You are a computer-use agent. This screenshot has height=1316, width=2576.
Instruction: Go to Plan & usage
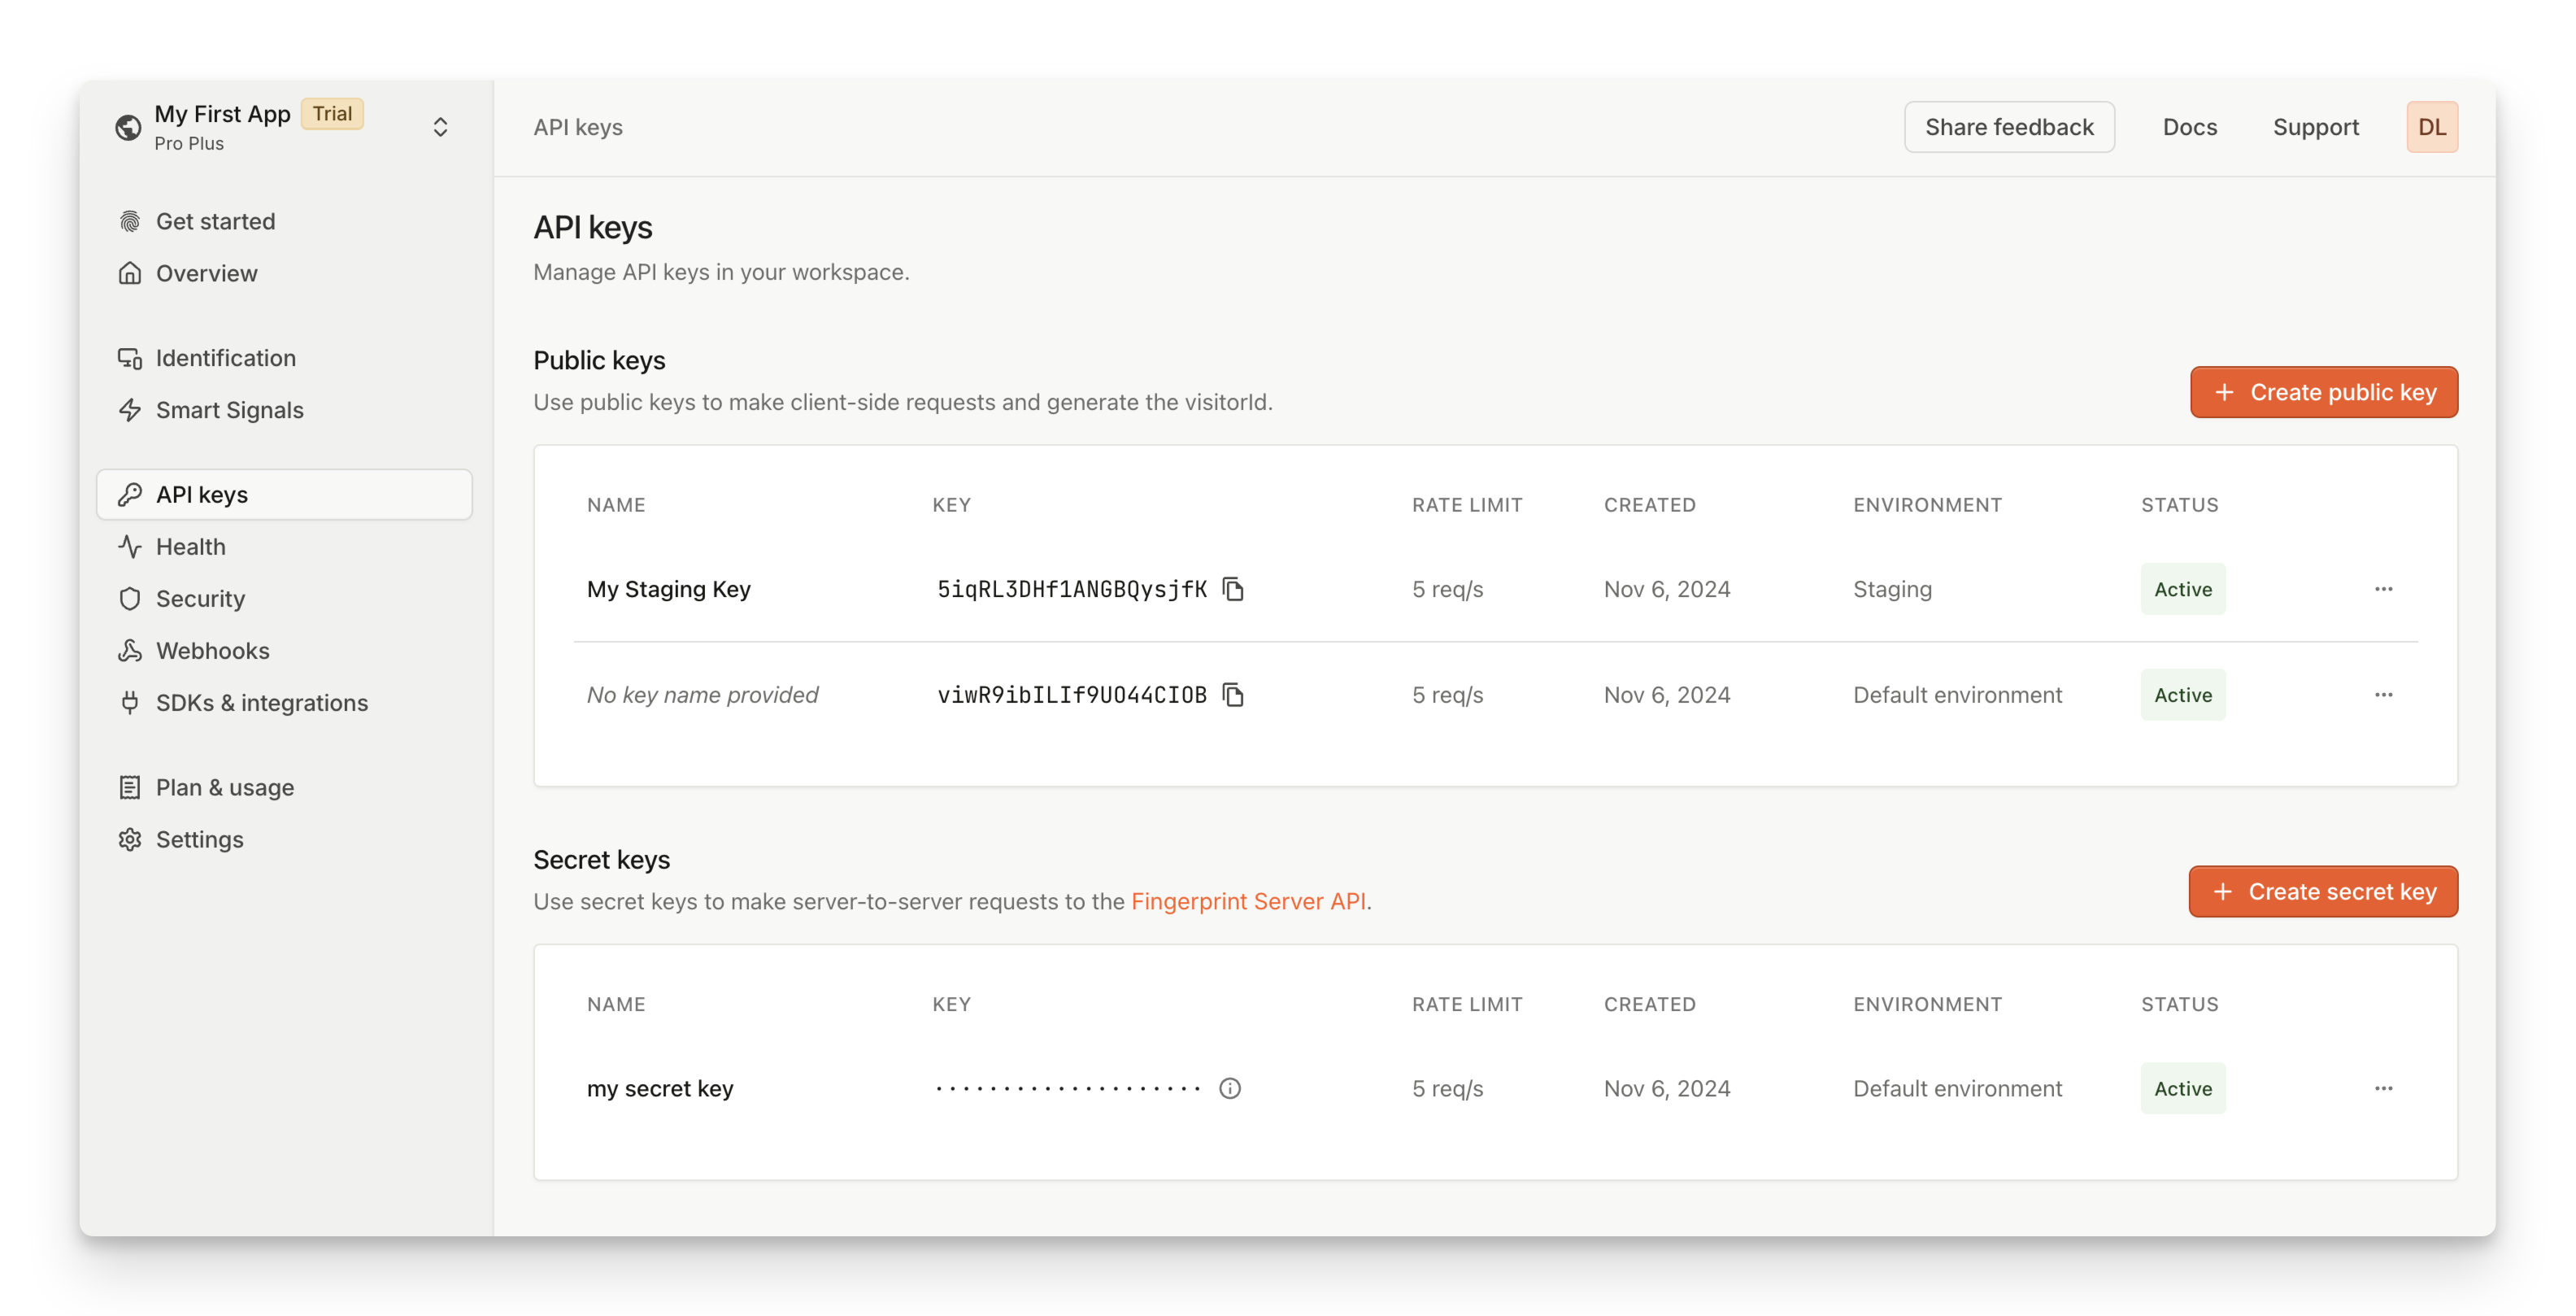click(224, 787)
